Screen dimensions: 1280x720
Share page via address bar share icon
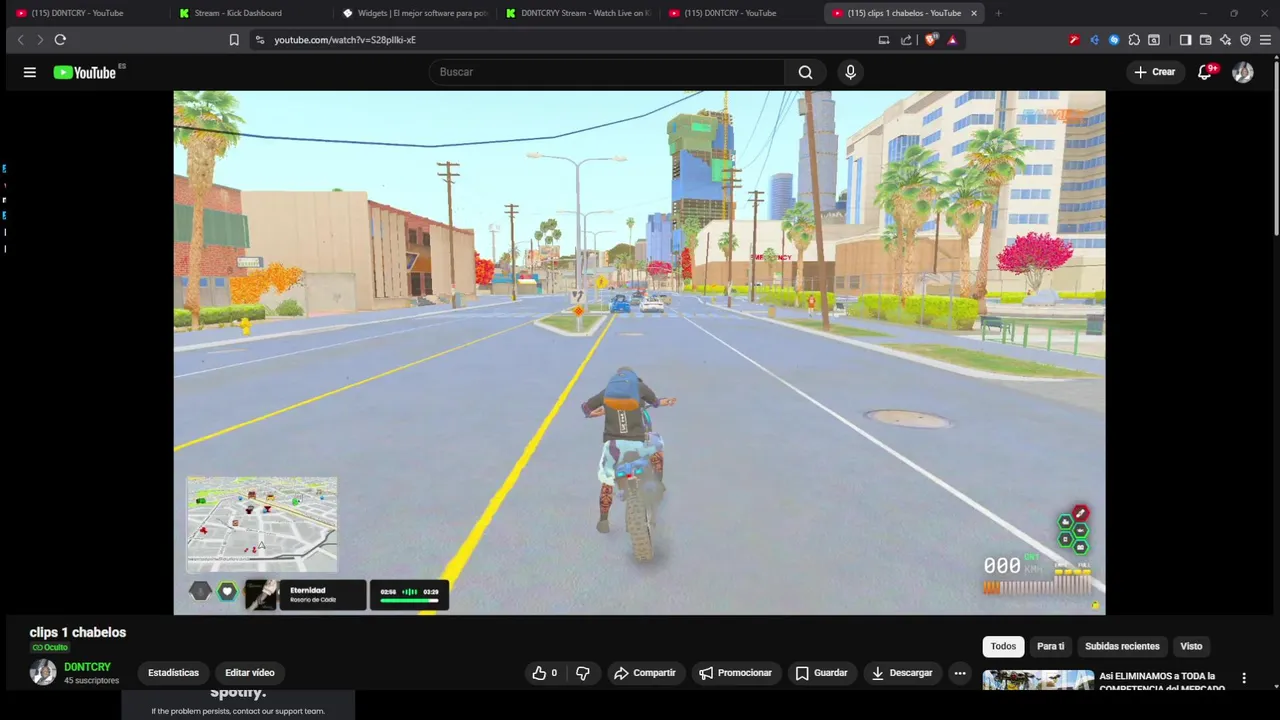tap(906, 40)
